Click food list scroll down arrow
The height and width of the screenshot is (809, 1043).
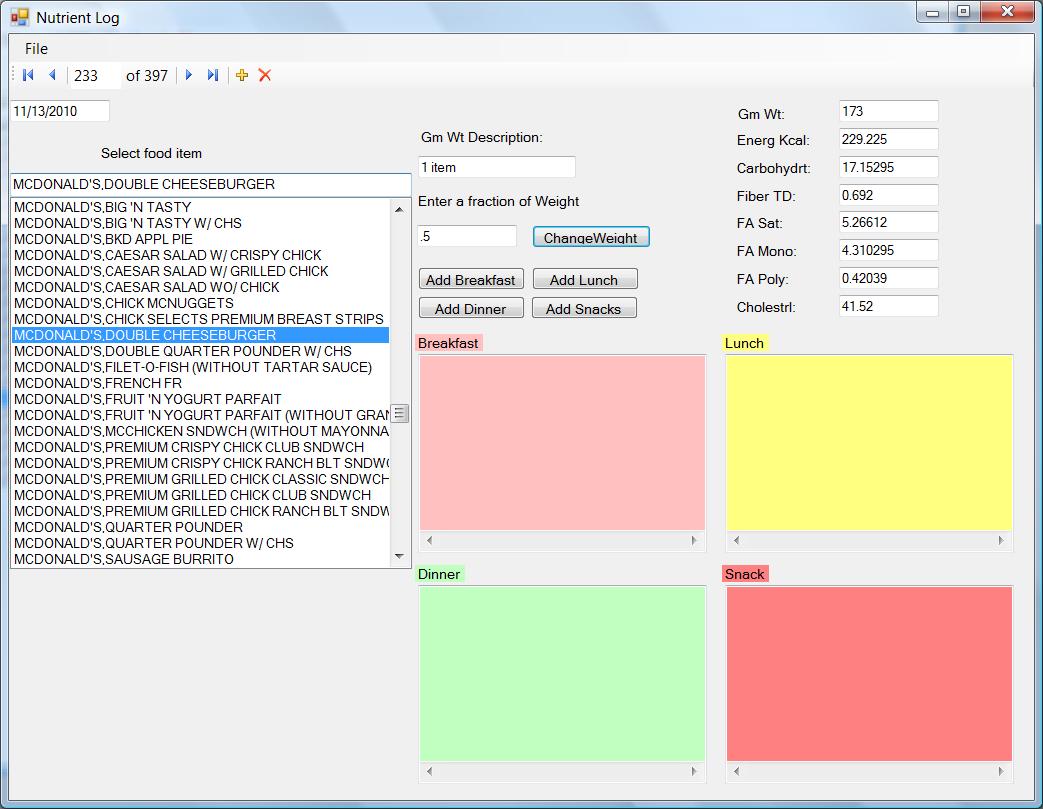(399, 556)
